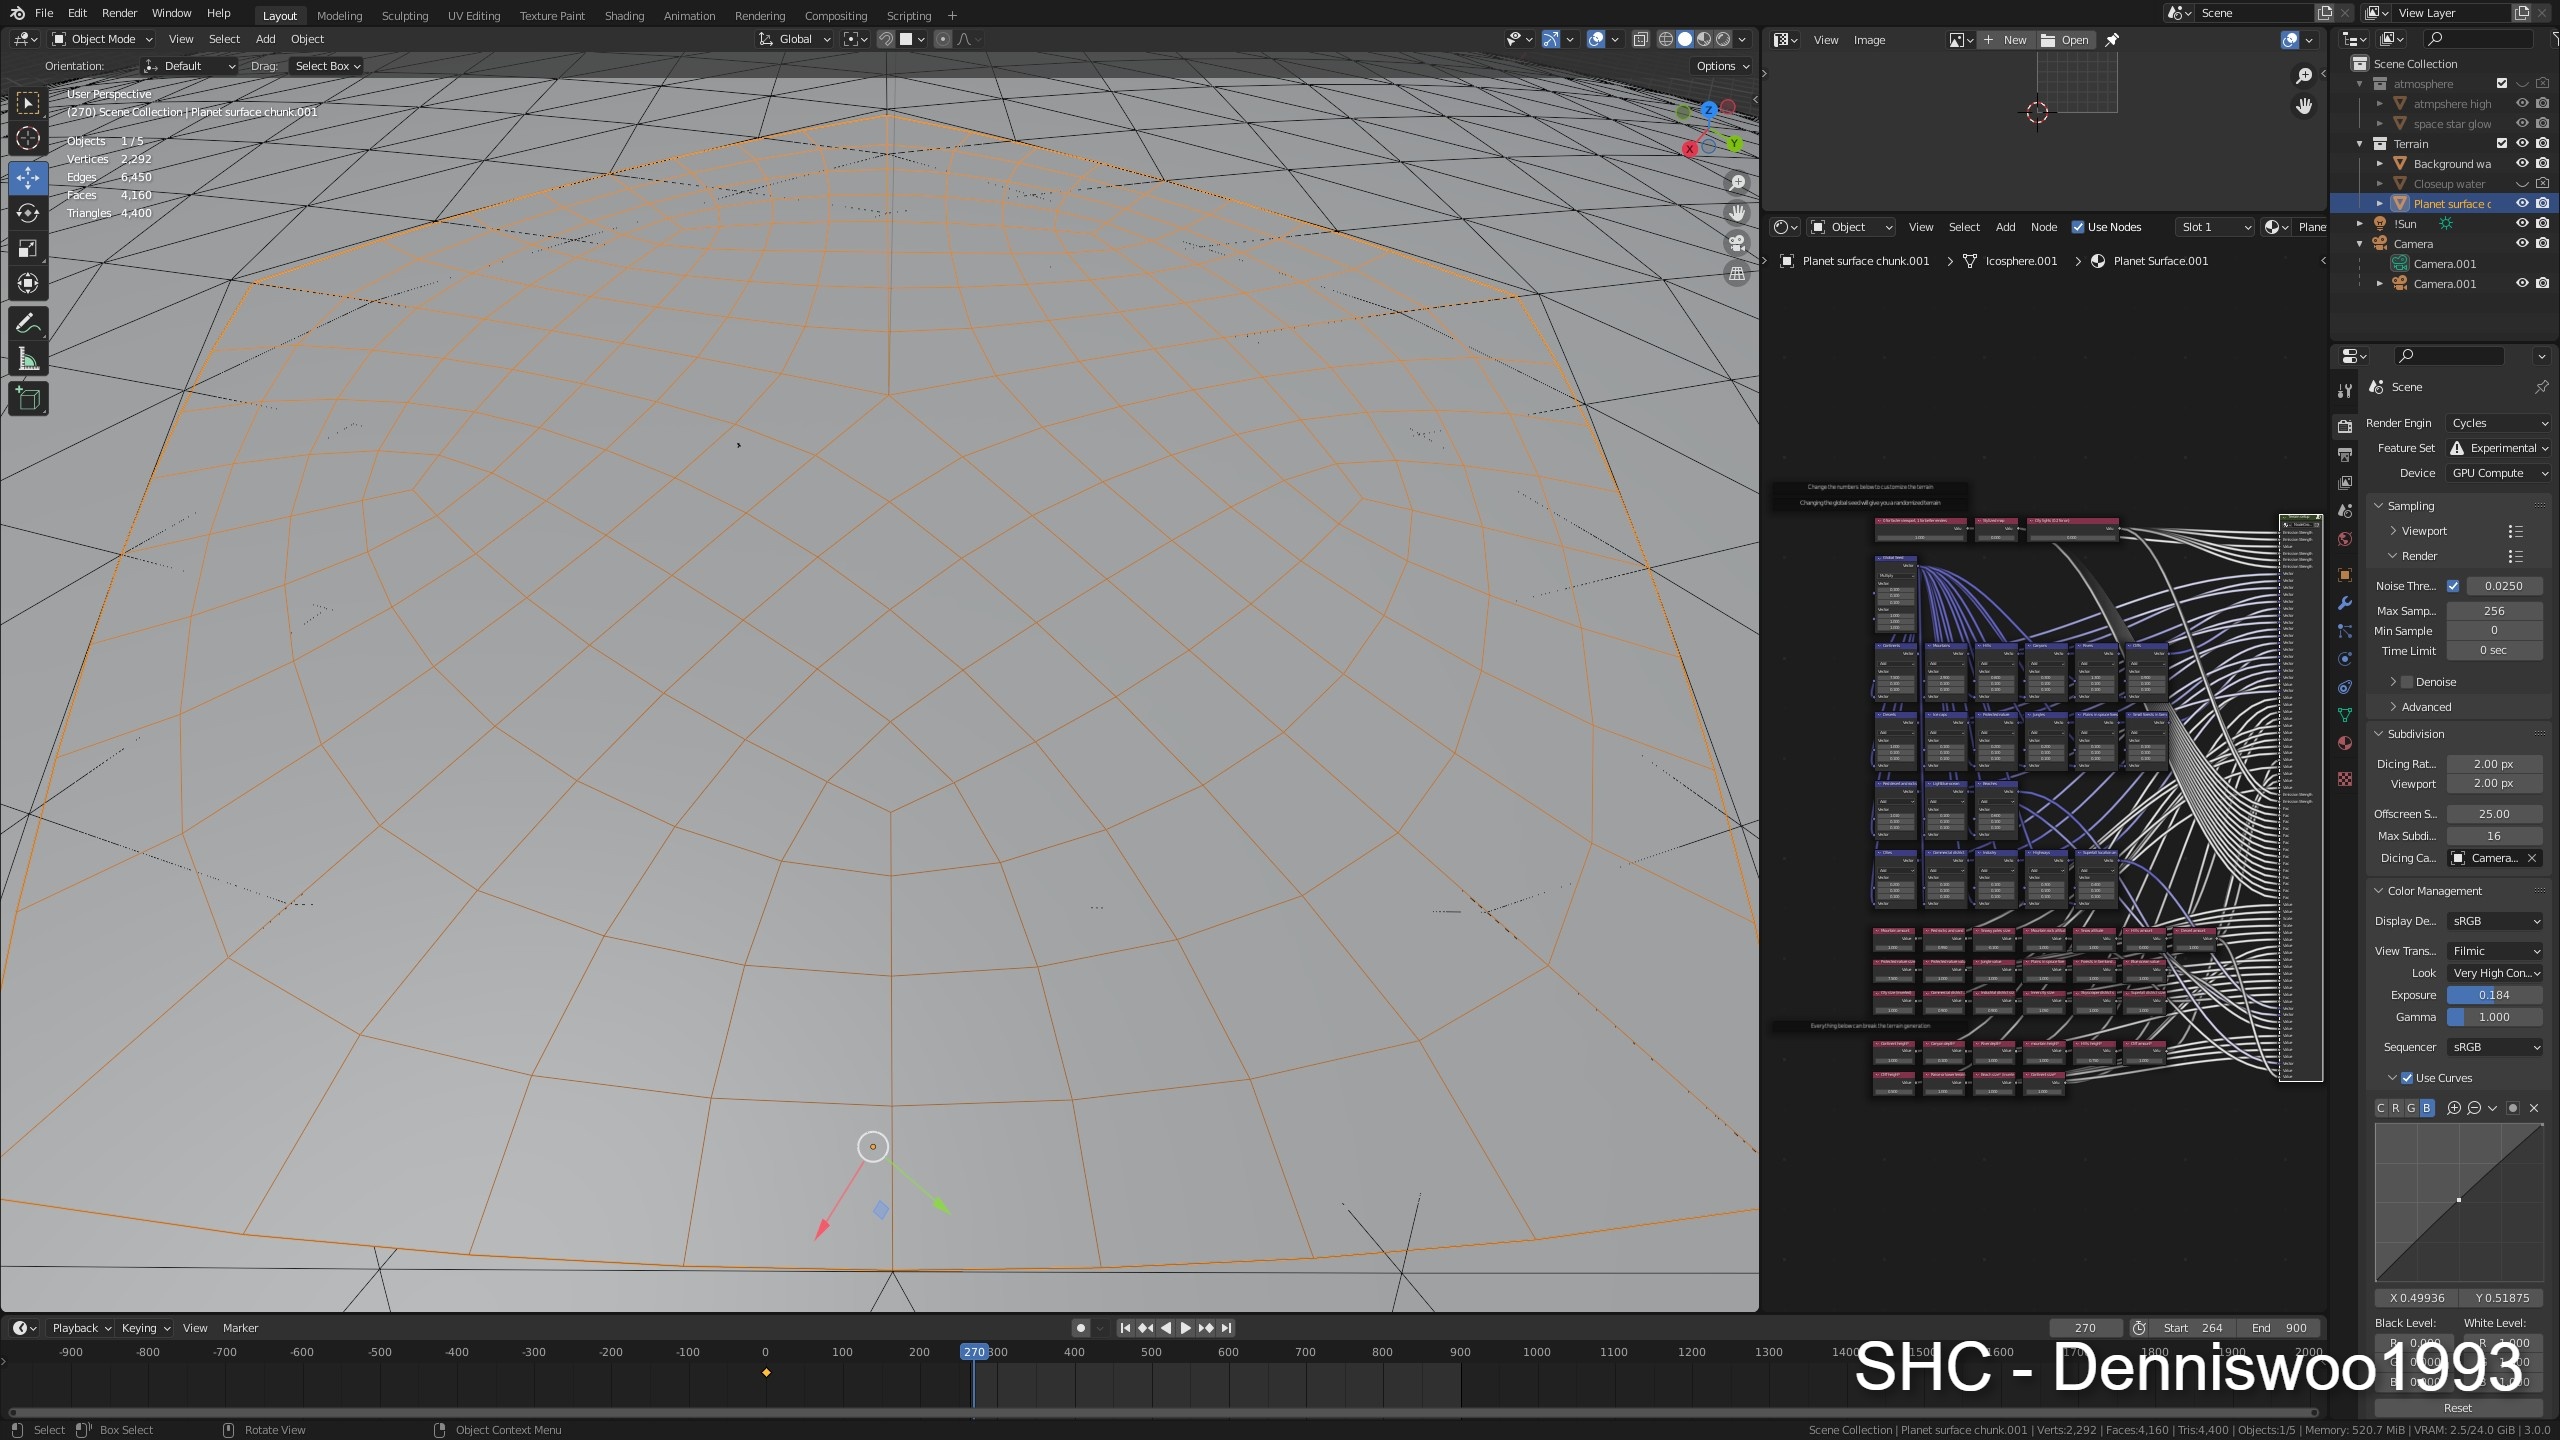The width and height of the screenshot is (2560, 1440).
Task: Choose the Add Cube tool
Action: (27, 398)
